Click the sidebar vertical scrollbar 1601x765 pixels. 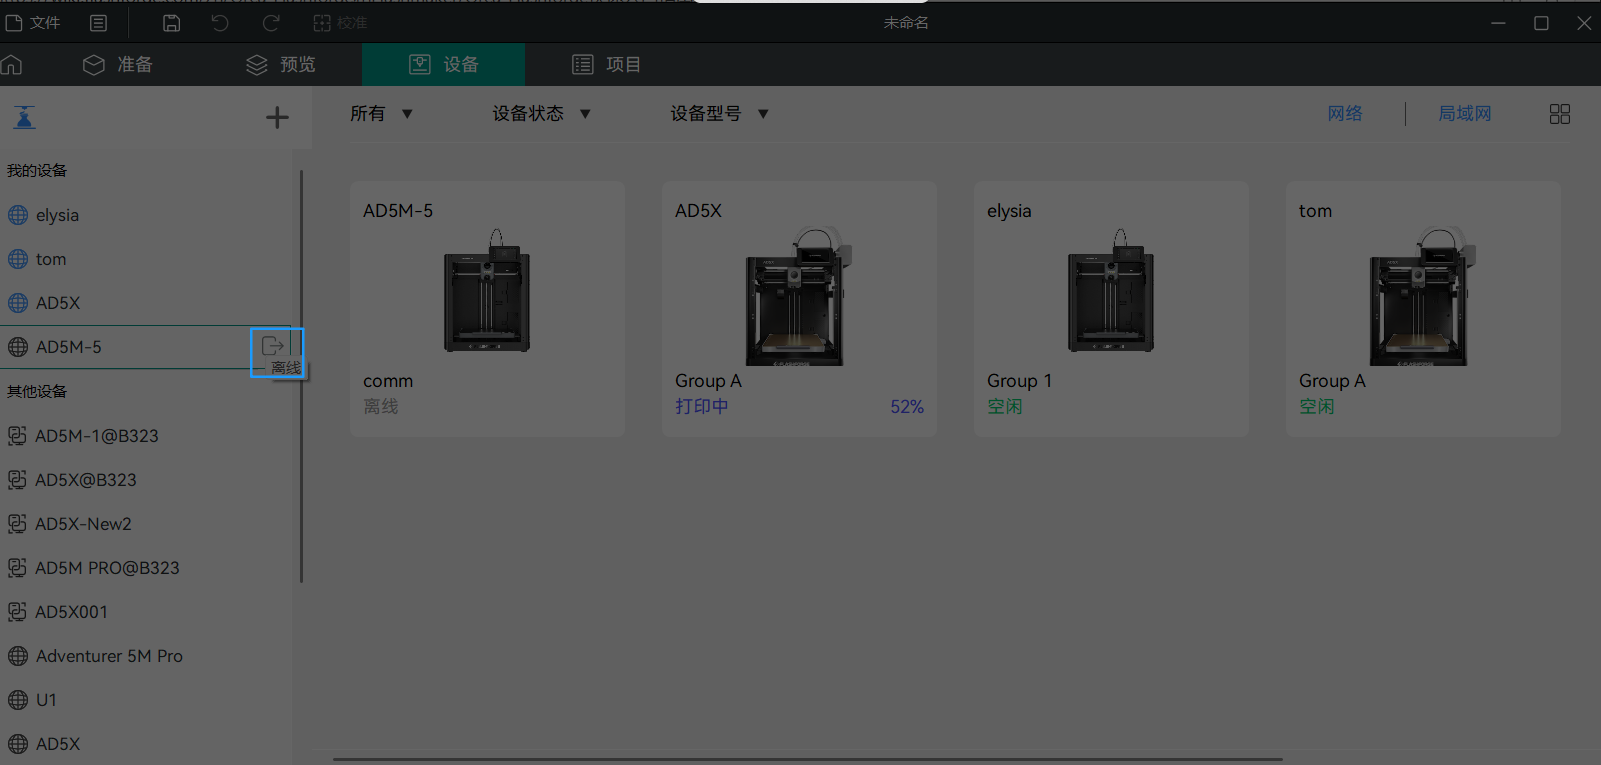click(301, 376)
